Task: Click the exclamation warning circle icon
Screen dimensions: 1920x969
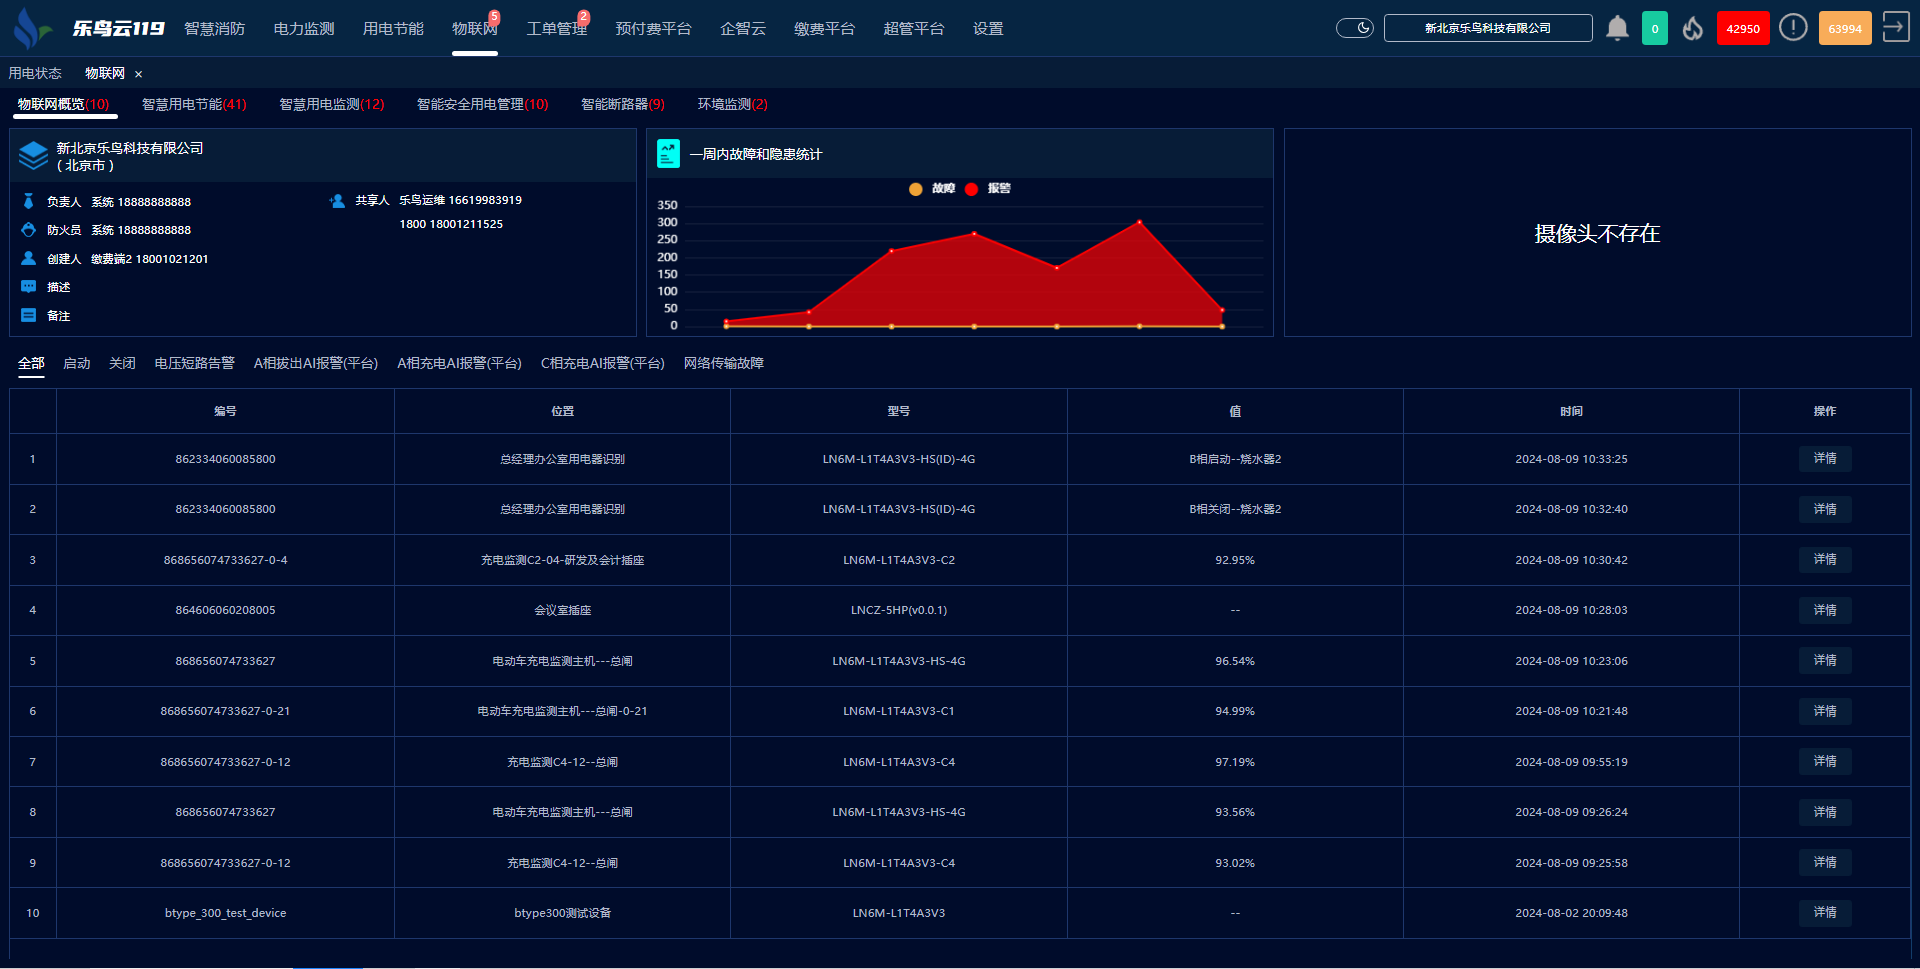Action: pyautogui.click(x=1793, y=28)
